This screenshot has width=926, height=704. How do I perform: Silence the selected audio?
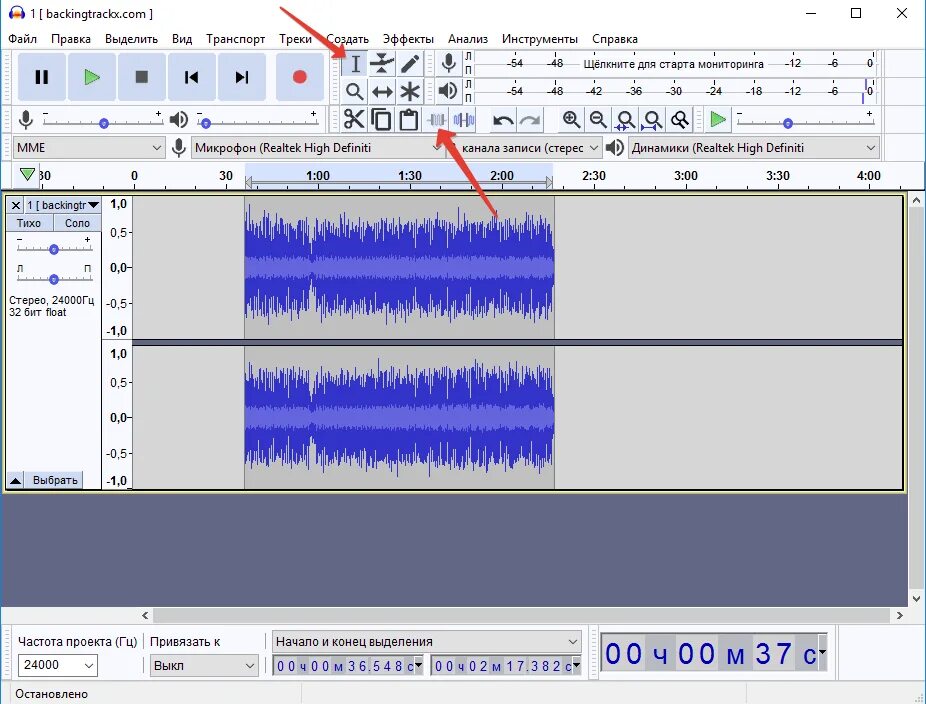click(x=464, y=120)
